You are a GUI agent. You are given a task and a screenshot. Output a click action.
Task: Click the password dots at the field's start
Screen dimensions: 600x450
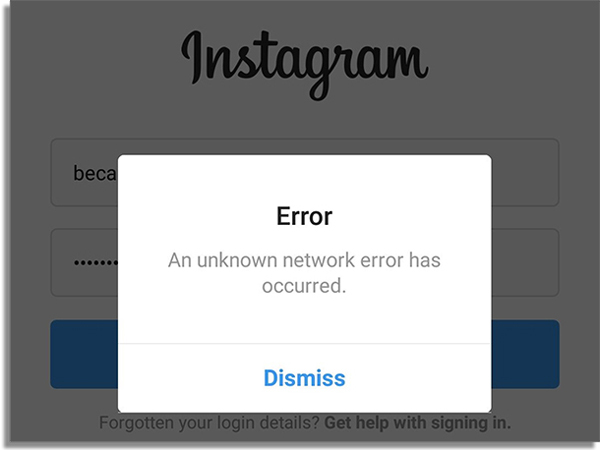[96, 263]
